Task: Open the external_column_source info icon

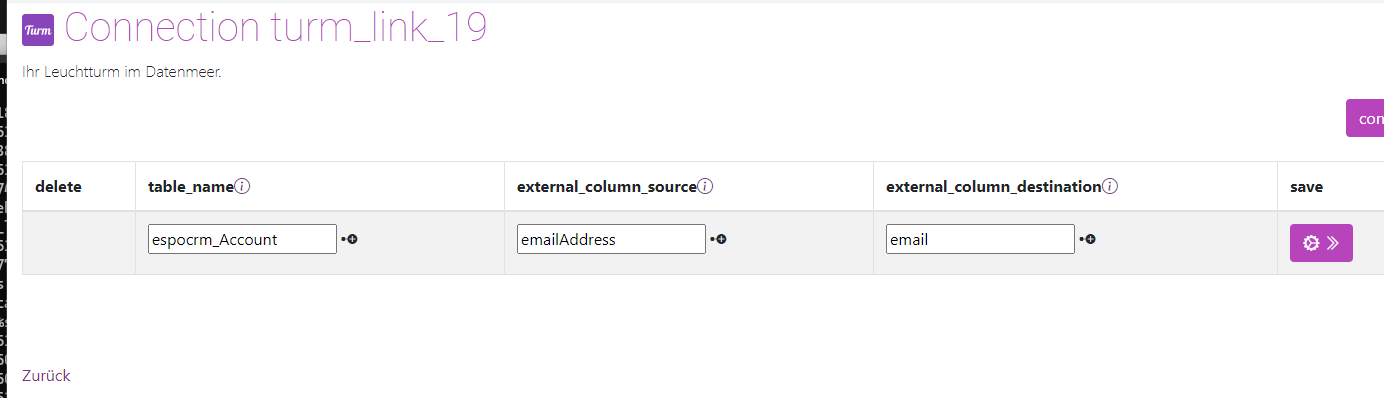Action: click(x=705, y=186)
